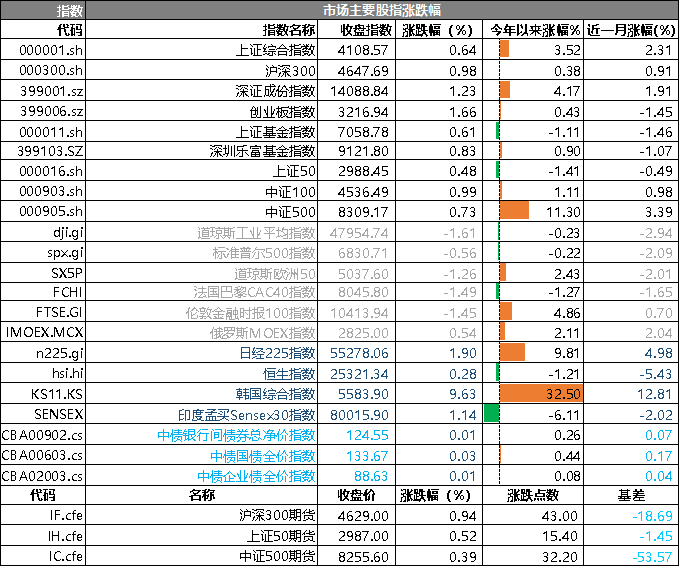This screenshot has height=568, width=681.
Task: Open the 中债银行间债券总净价指数 entry
Action: click(236, 435)
